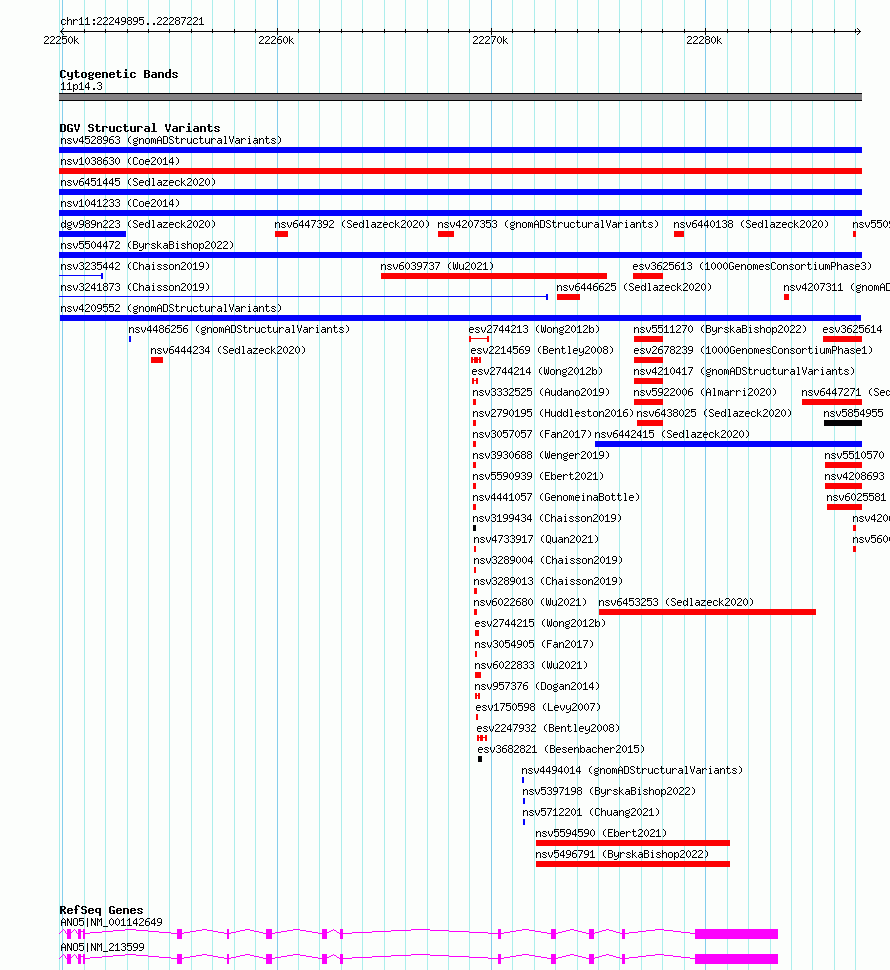Click the esv3682821 (Besenbacher2015) label
Viewport: 890px width, 970px height.
561,750
